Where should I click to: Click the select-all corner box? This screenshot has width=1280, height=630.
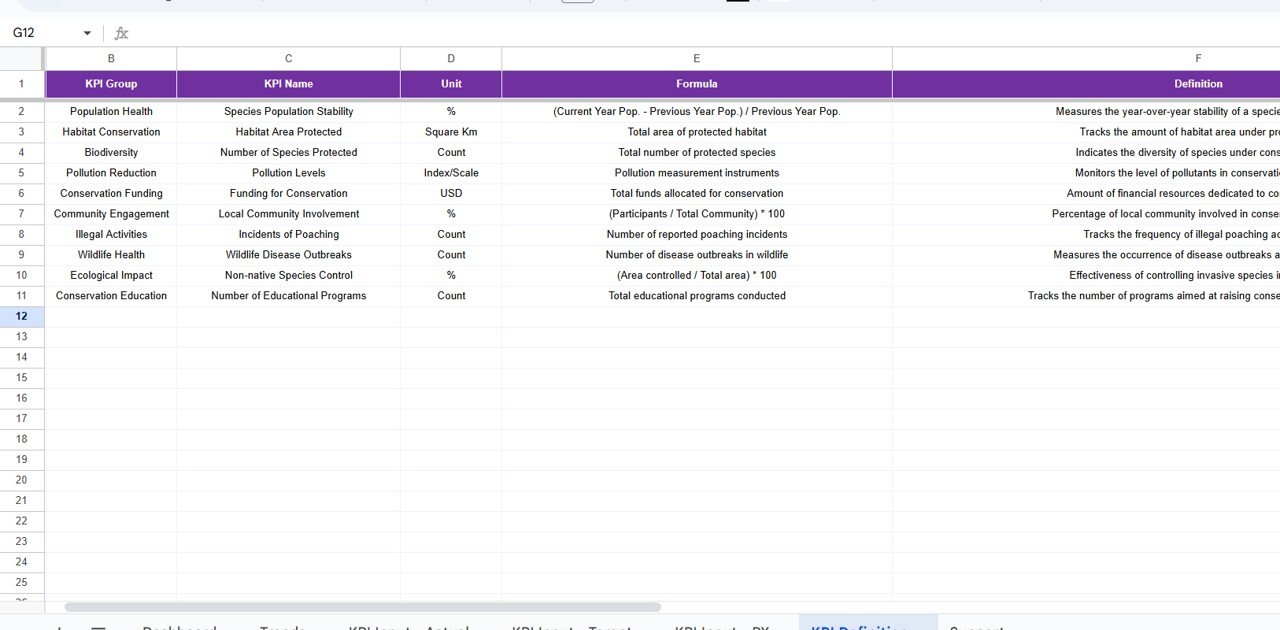point(22,59)
